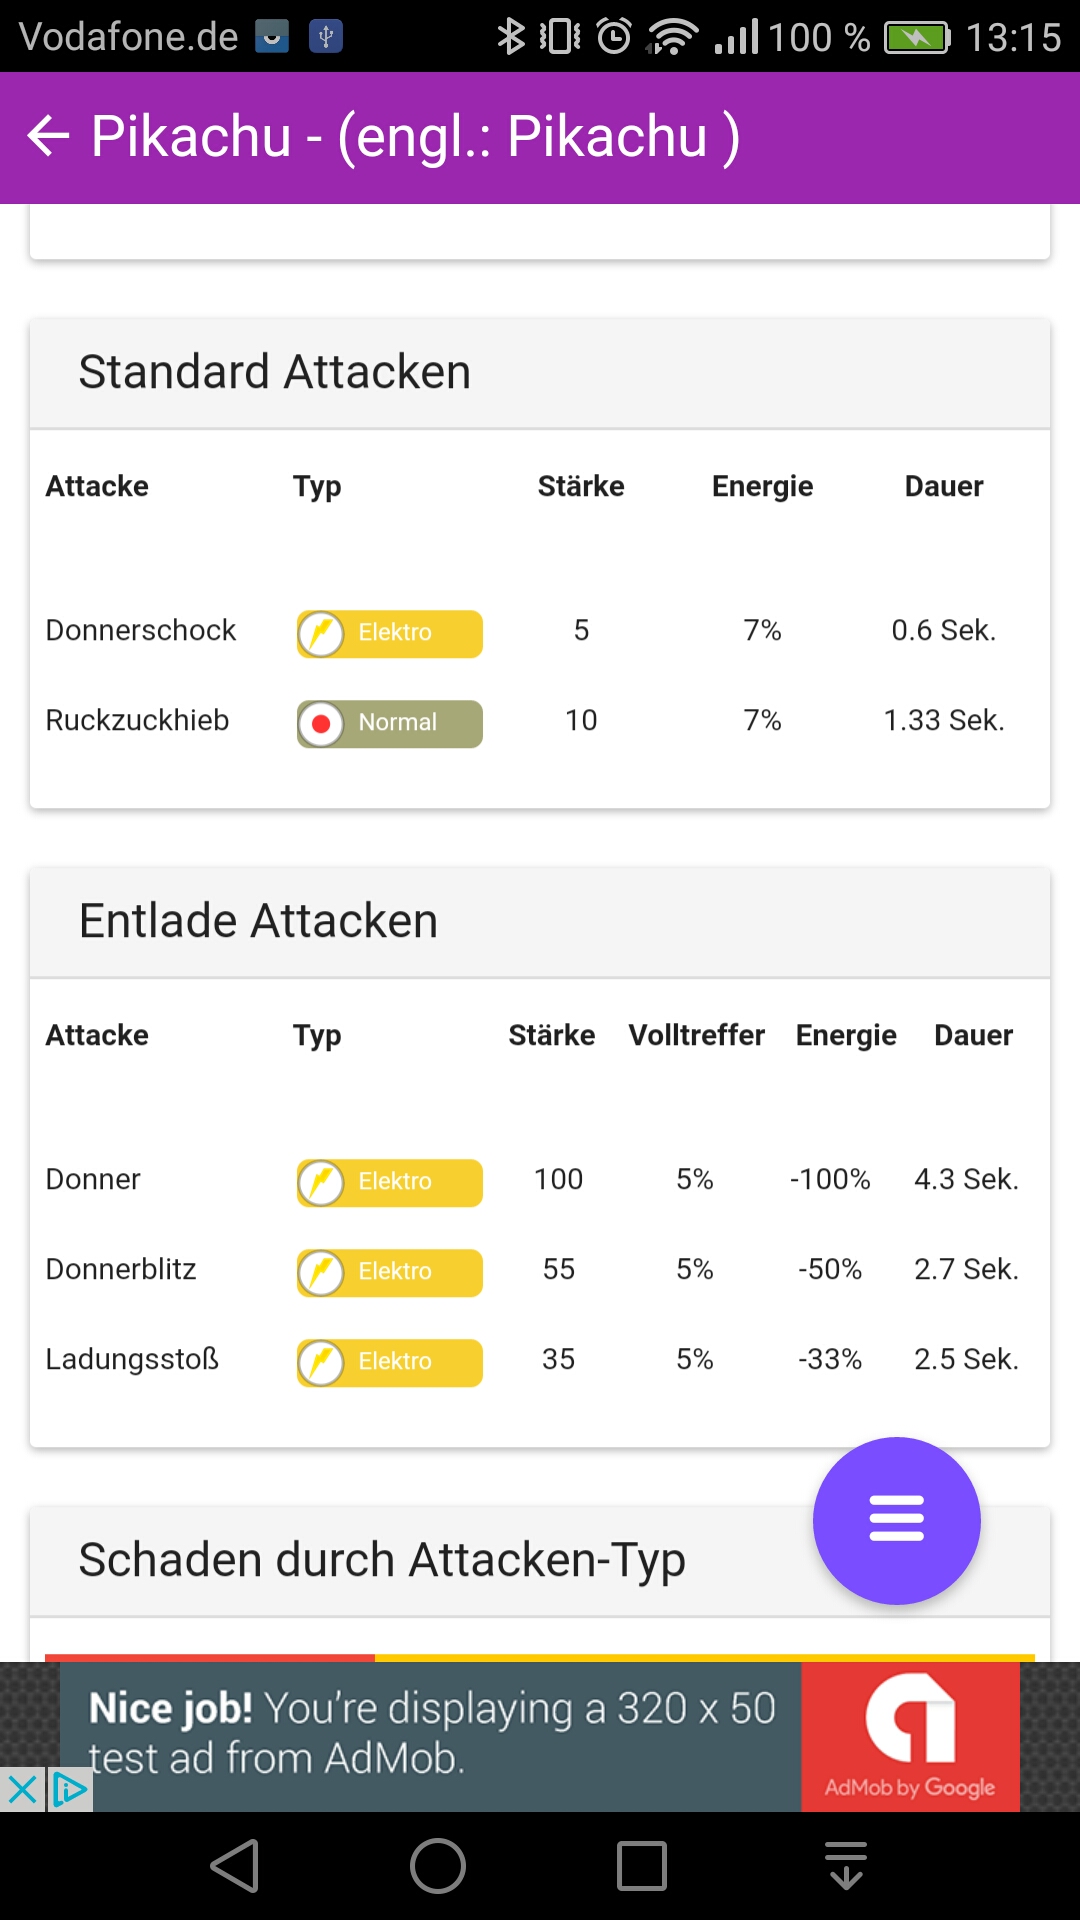Tap the Elektro type badge for Donnerschock
1080x1920 pixels.
390,633
